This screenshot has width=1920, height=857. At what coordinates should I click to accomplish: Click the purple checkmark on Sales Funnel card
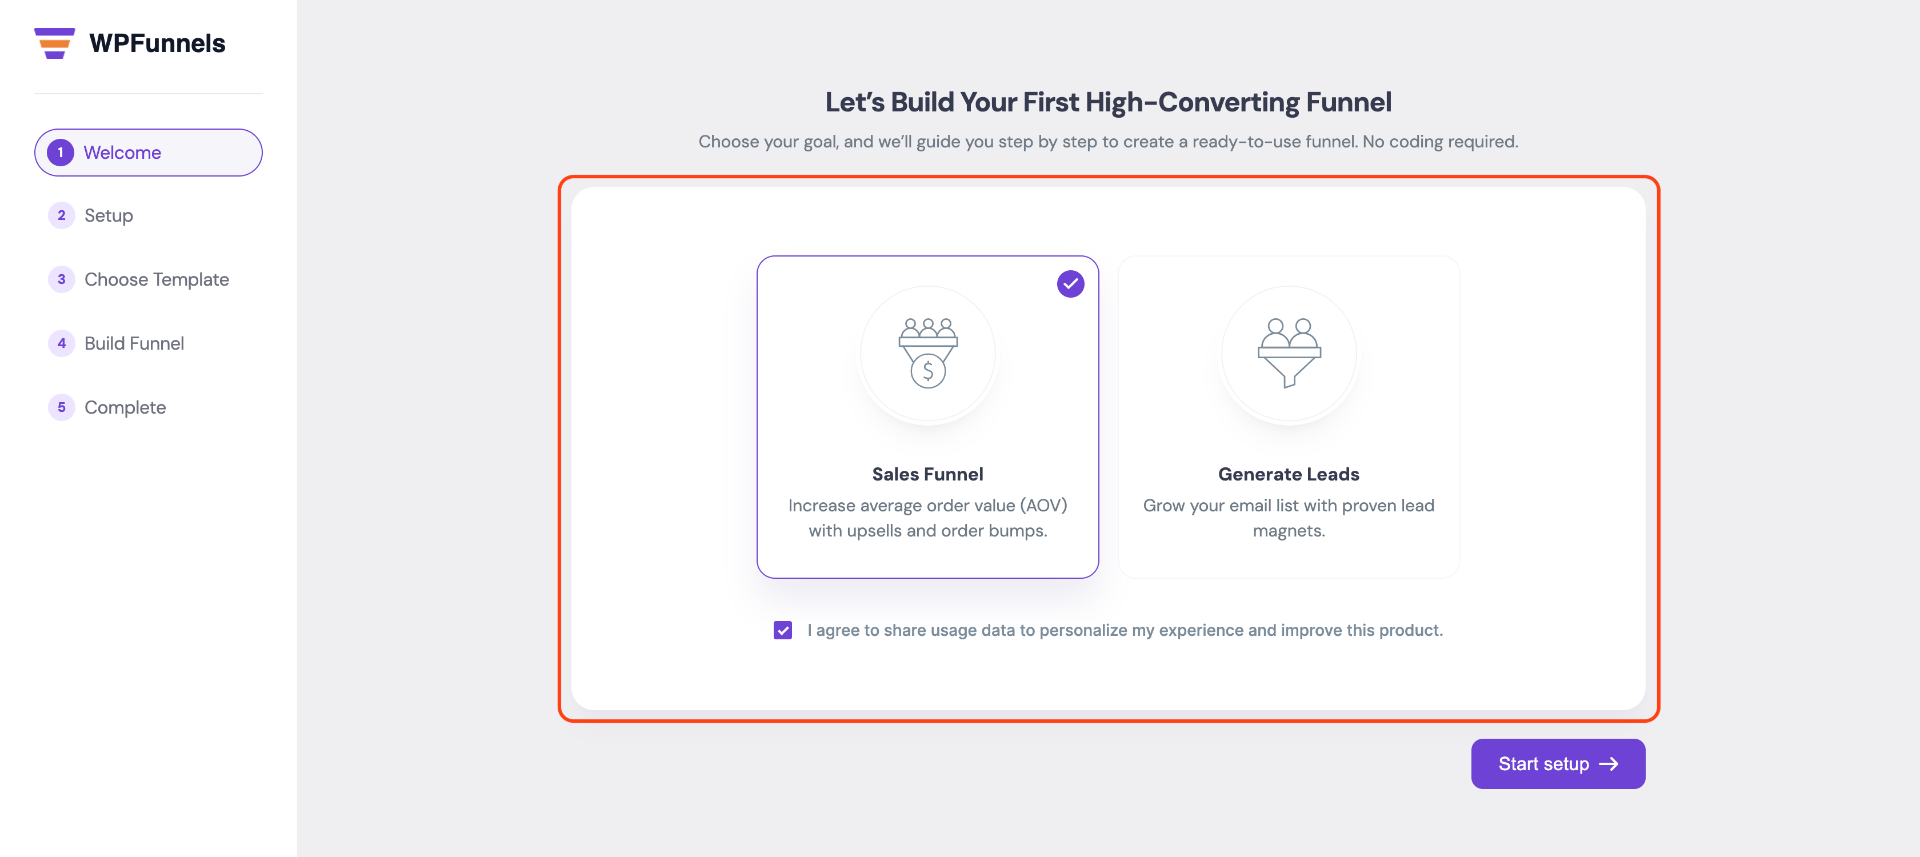coord(1071,283)
